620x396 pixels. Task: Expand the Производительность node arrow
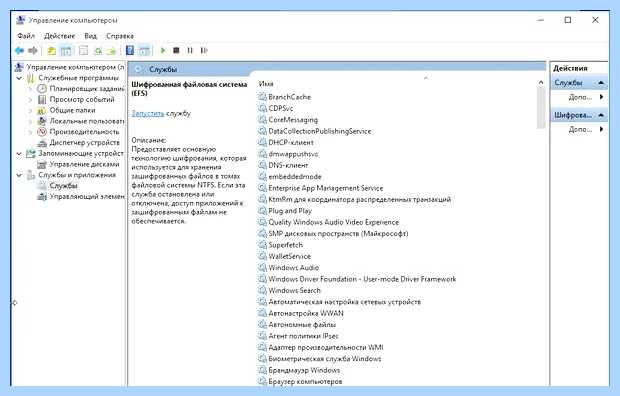pos(30,132)
